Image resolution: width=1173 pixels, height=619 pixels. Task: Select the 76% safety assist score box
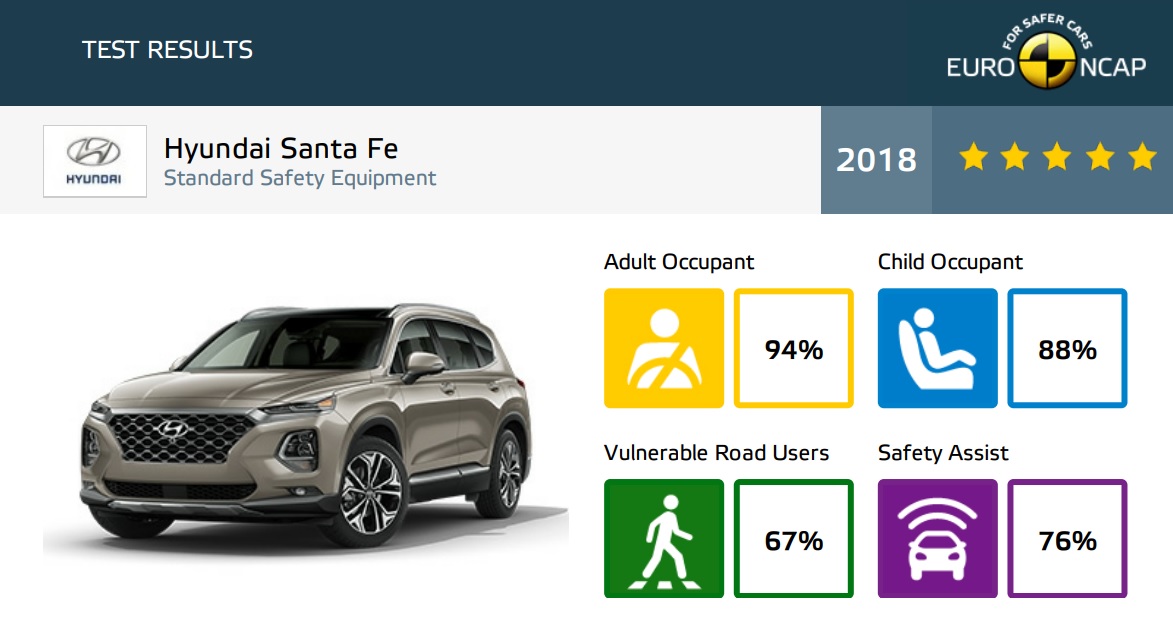1068,539
